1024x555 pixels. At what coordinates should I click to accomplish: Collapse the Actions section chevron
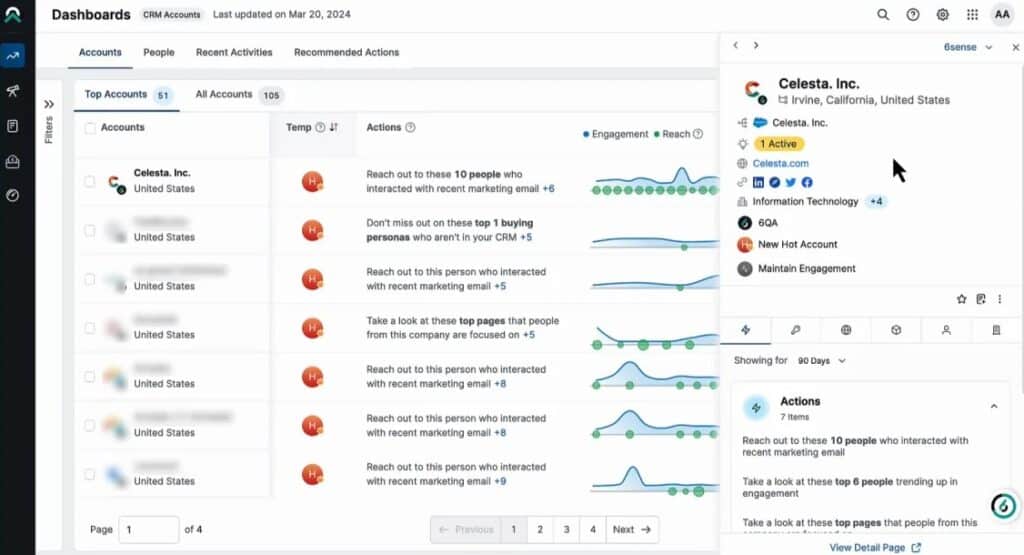point(994,406)
